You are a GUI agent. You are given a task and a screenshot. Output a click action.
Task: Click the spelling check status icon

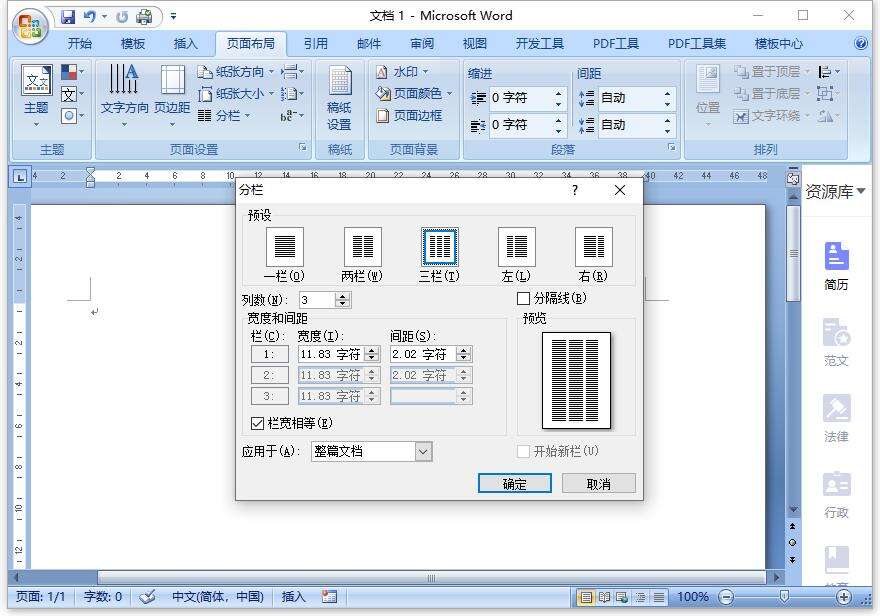147,597
